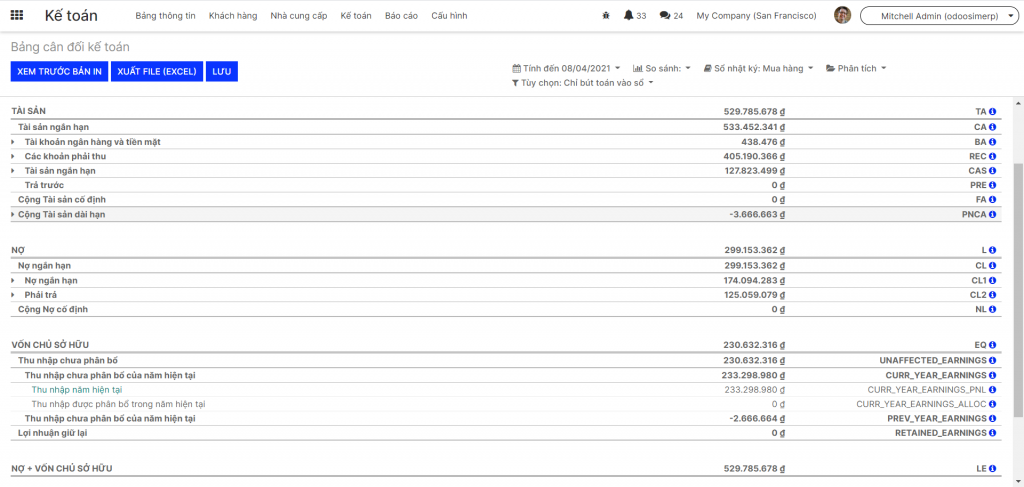Click value -3.666.663 ₫
The width and height of the screenshot is (1024, 487).
(758, 214)
